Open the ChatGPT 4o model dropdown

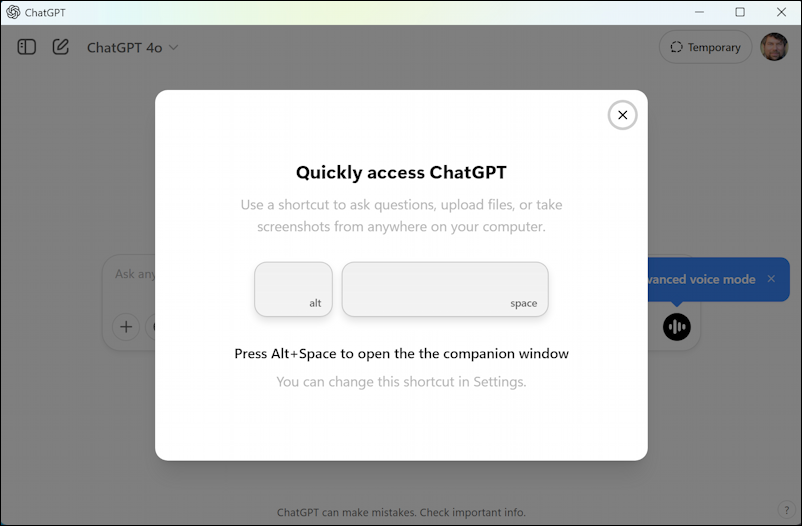tap(132, 48)
